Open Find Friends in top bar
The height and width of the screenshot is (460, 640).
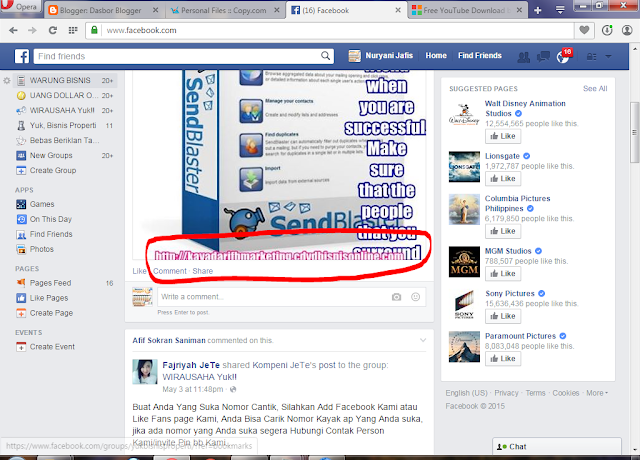pyautogui.click(x=480, y=56)
